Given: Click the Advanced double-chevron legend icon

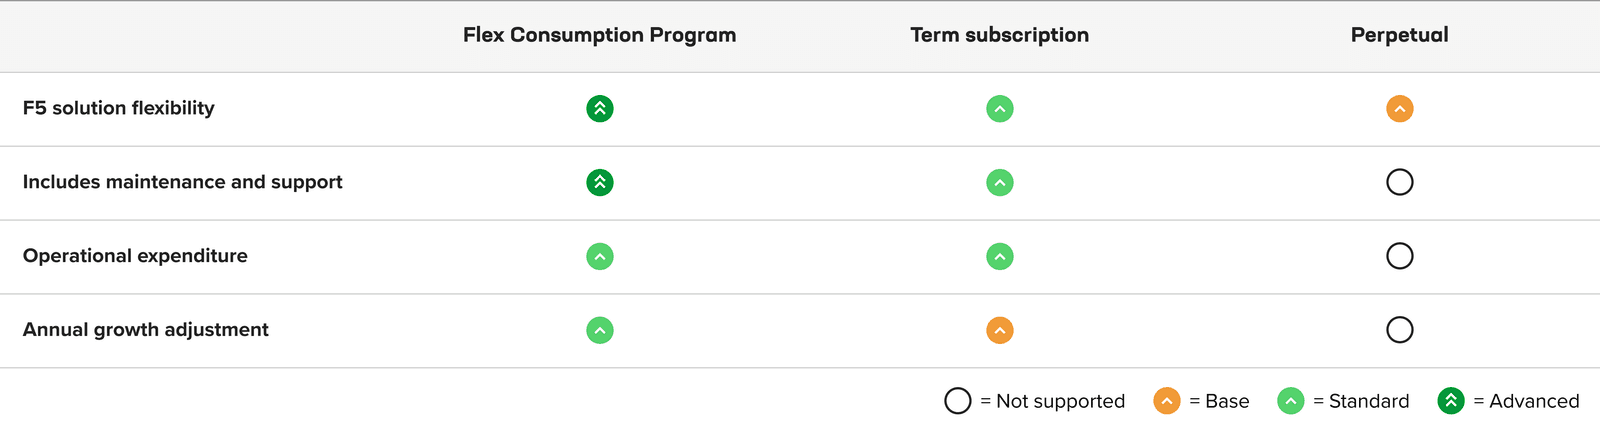Looking at the screenshot, I should [1451, 401].
